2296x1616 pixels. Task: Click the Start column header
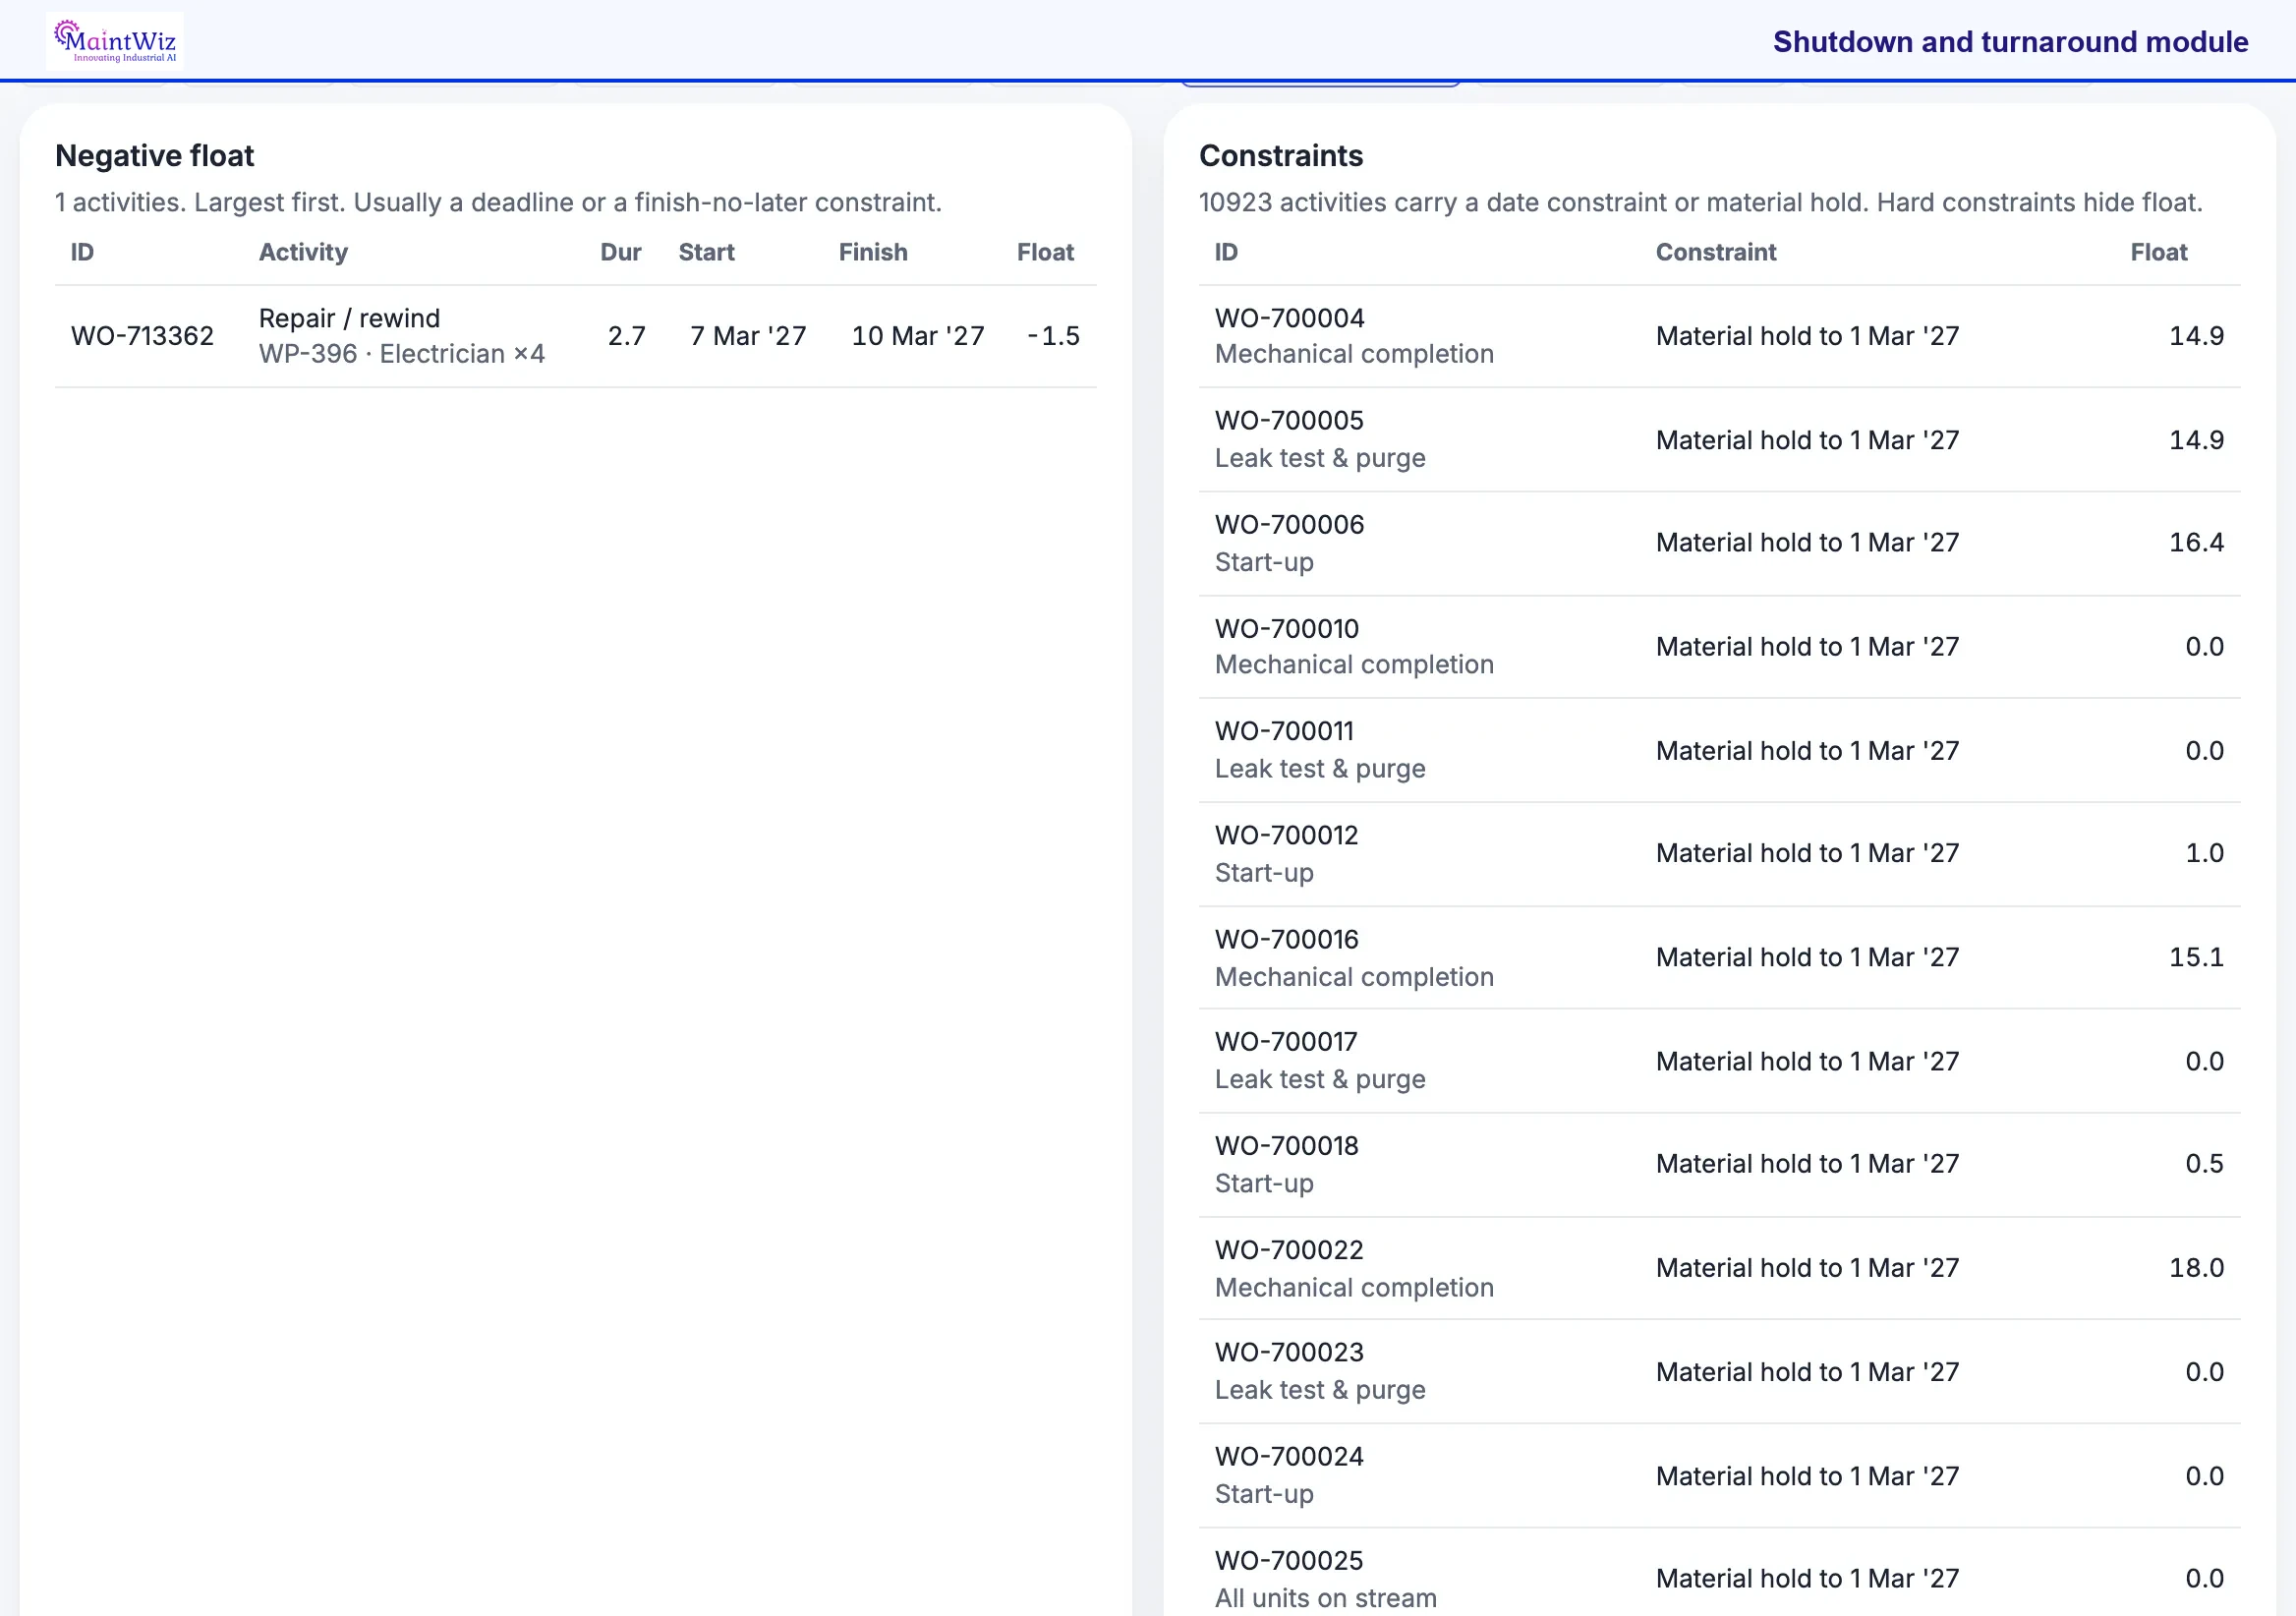(706, 252)
